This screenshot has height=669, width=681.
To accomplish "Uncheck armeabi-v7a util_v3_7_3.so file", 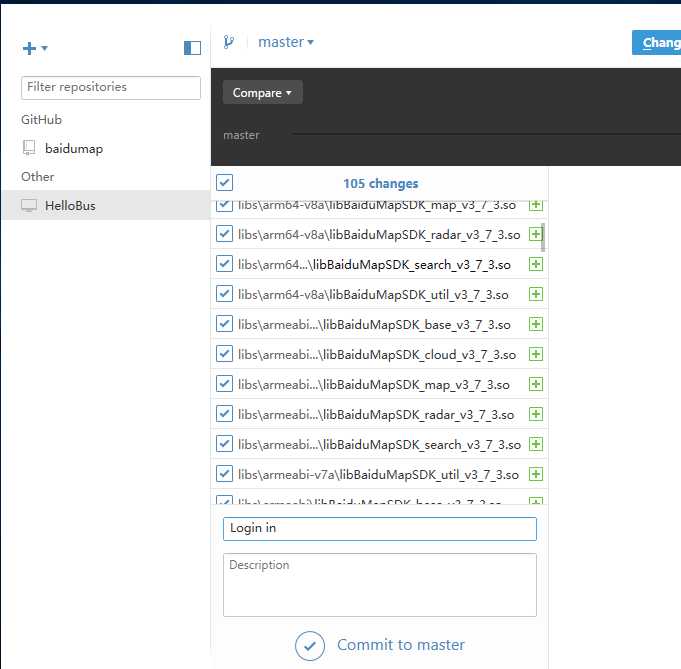I will point(225,474).
